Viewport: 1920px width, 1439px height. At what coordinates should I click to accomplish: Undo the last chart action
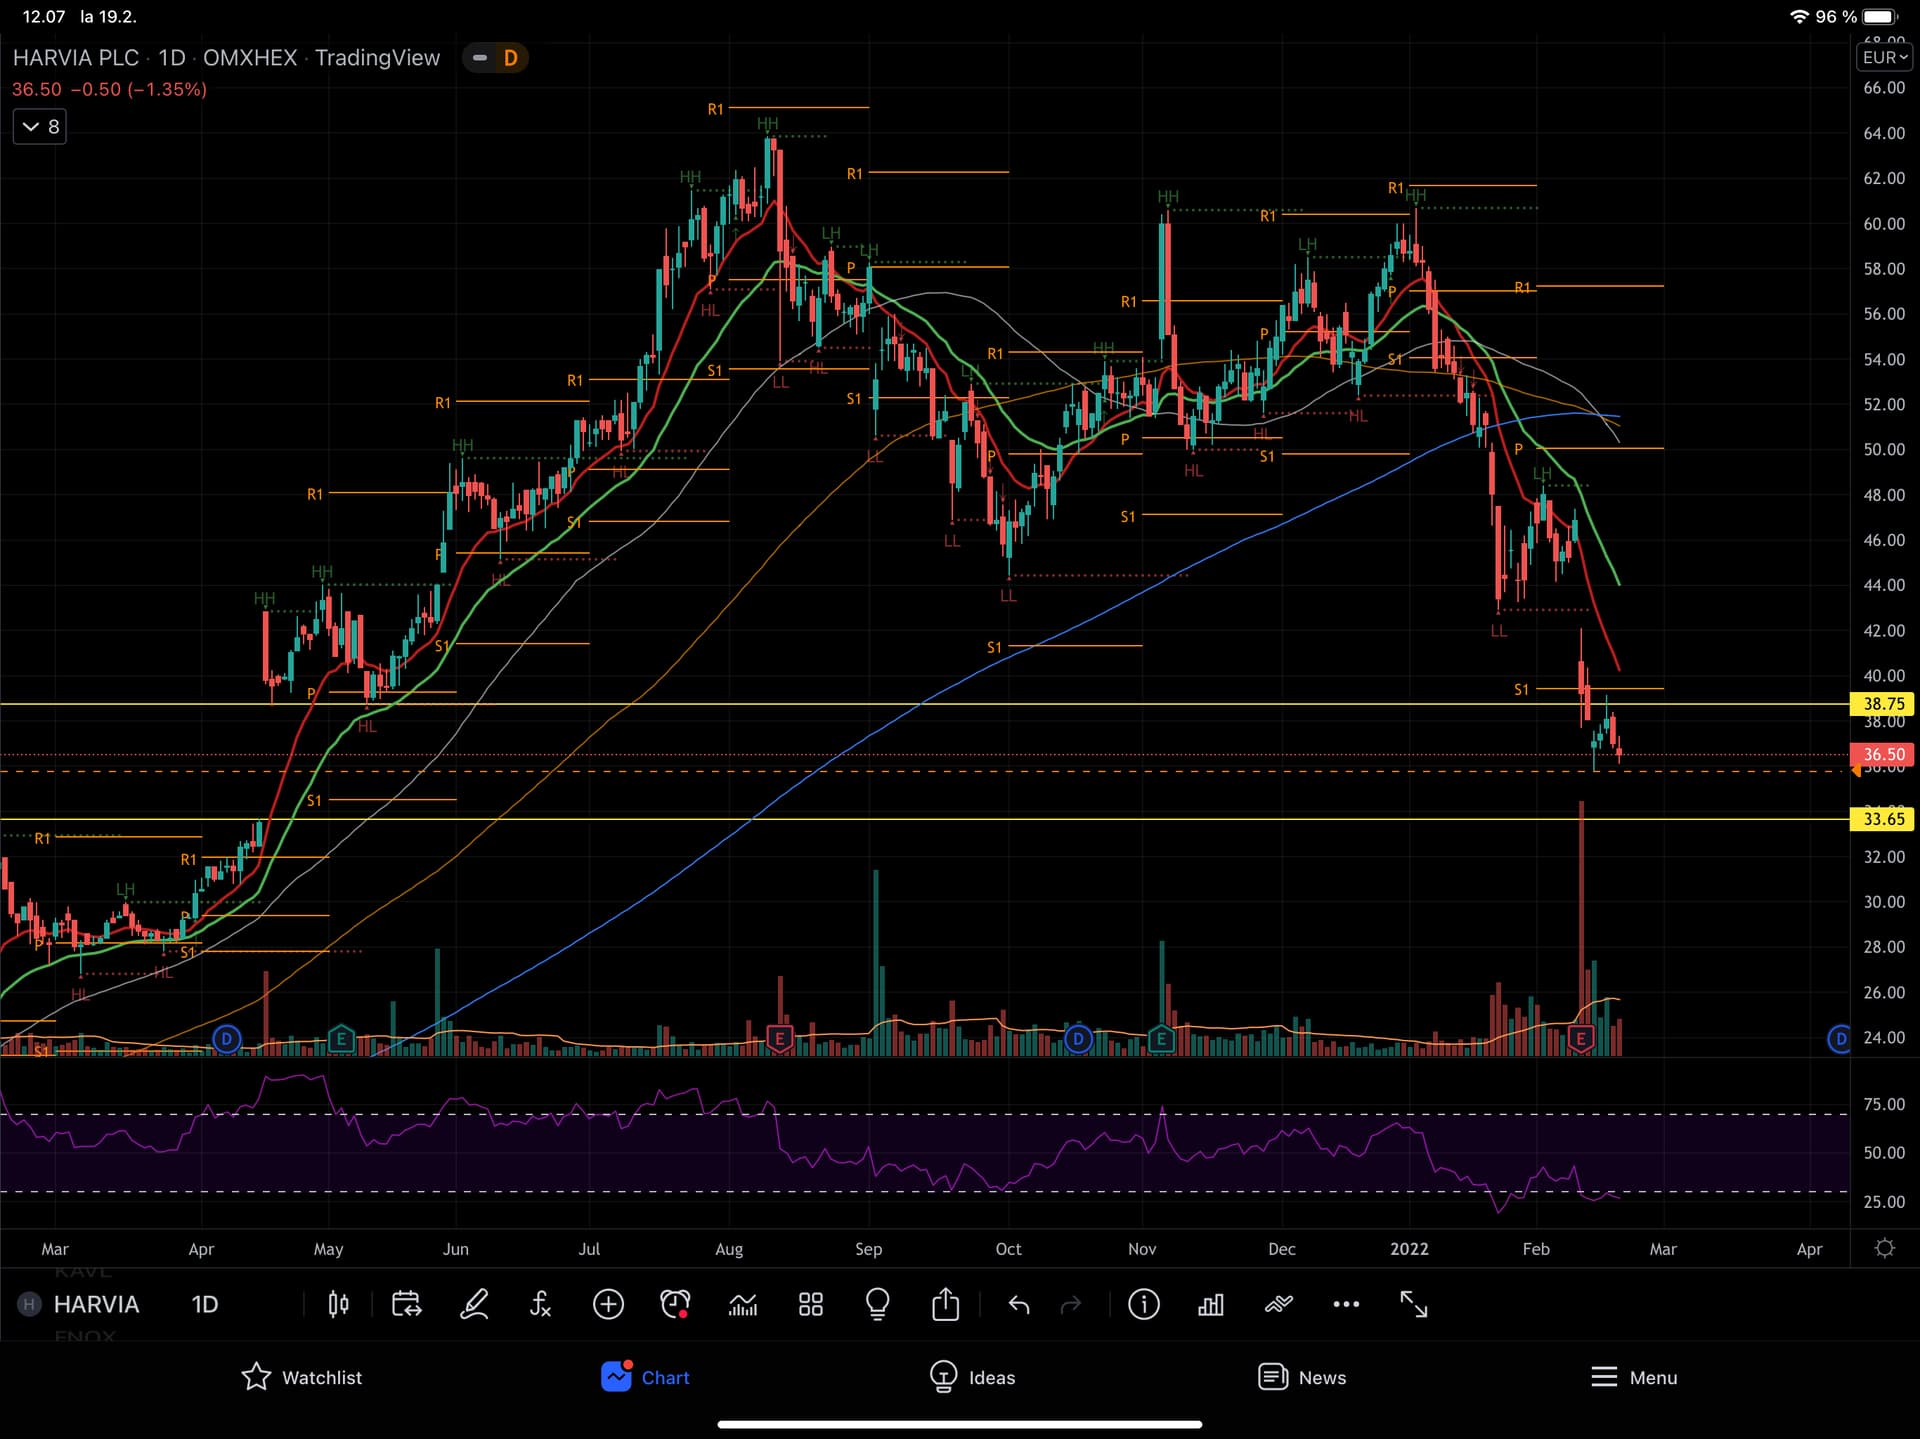1018,1304
